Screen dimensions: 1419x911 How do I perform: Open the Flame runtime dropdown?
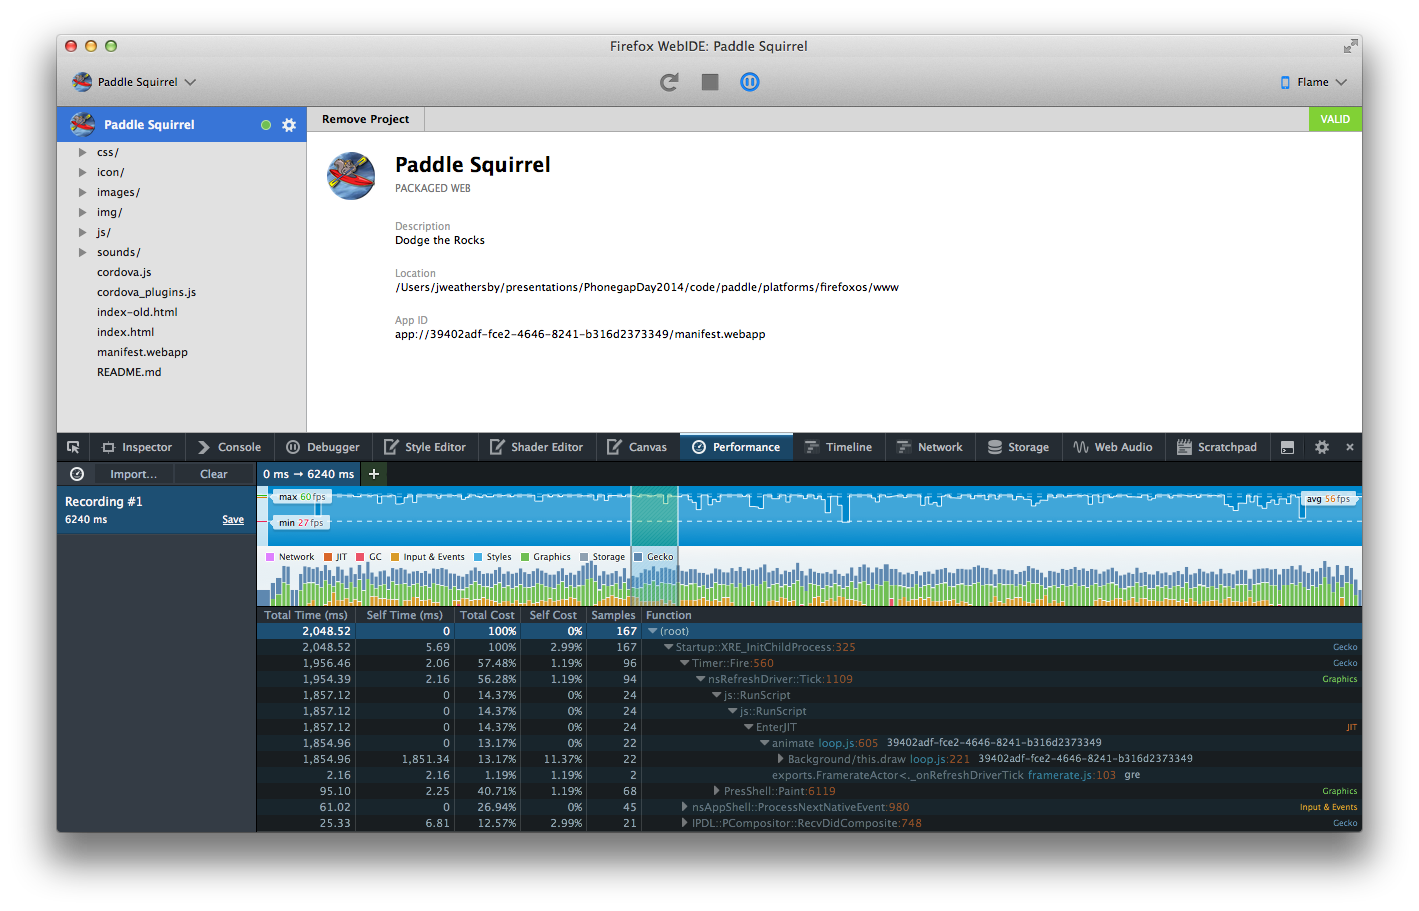1314,82
